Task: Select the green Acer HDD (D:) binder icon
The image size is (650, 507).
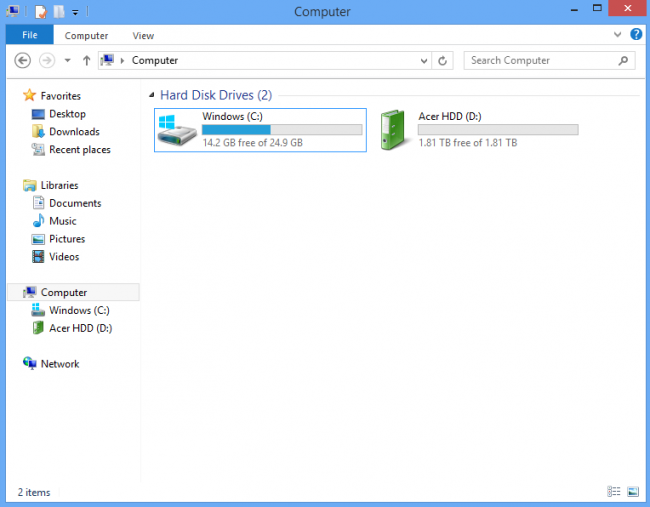Action: [x=393, y=130]
